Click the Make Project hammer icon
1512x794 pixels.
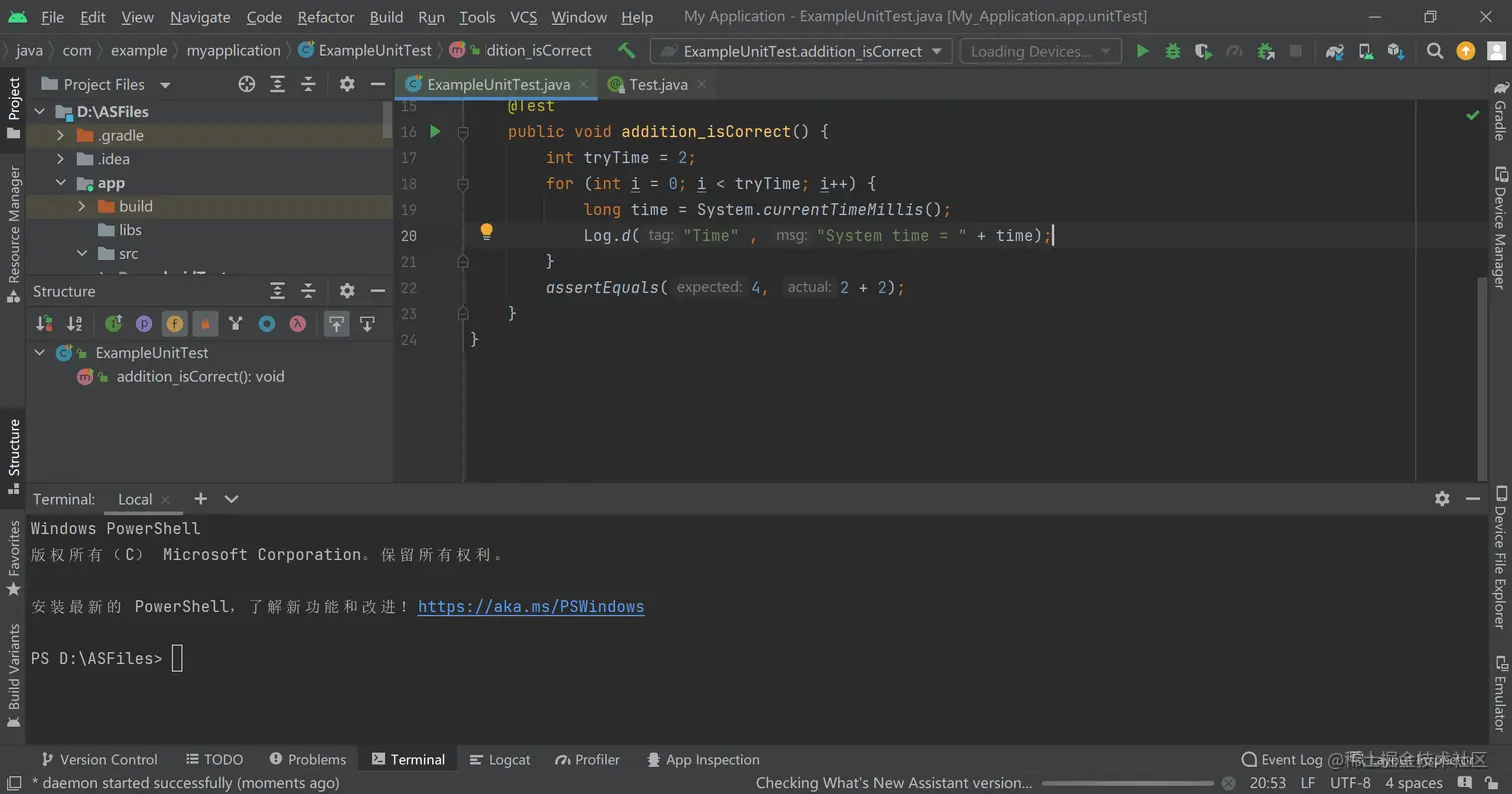[626, 51]
